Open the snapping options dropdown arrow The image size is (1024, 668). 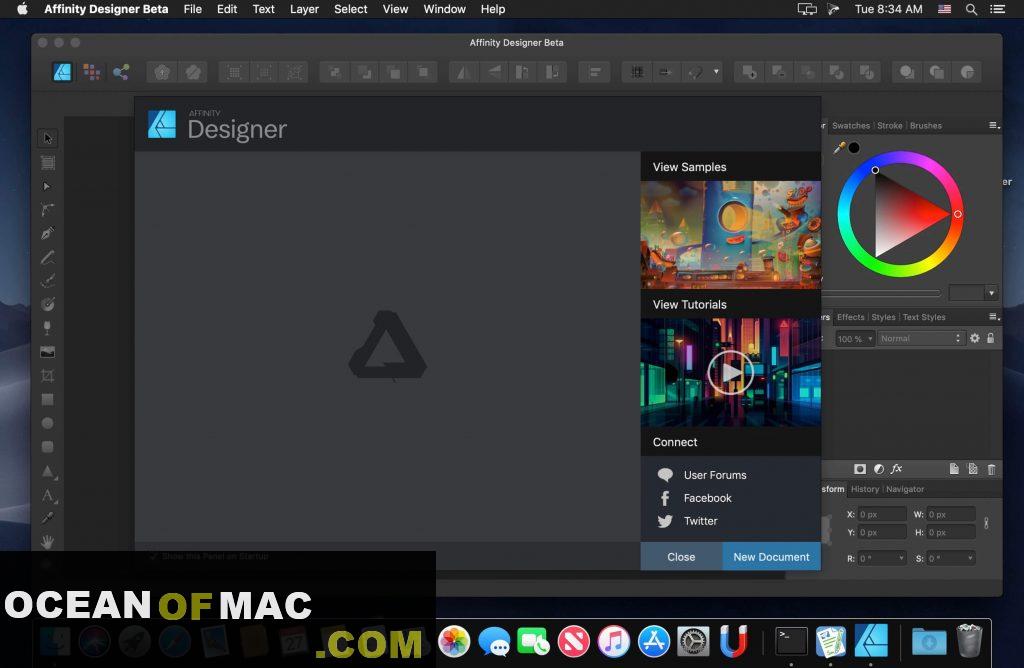pyautogui.click(x=716, y=72)
